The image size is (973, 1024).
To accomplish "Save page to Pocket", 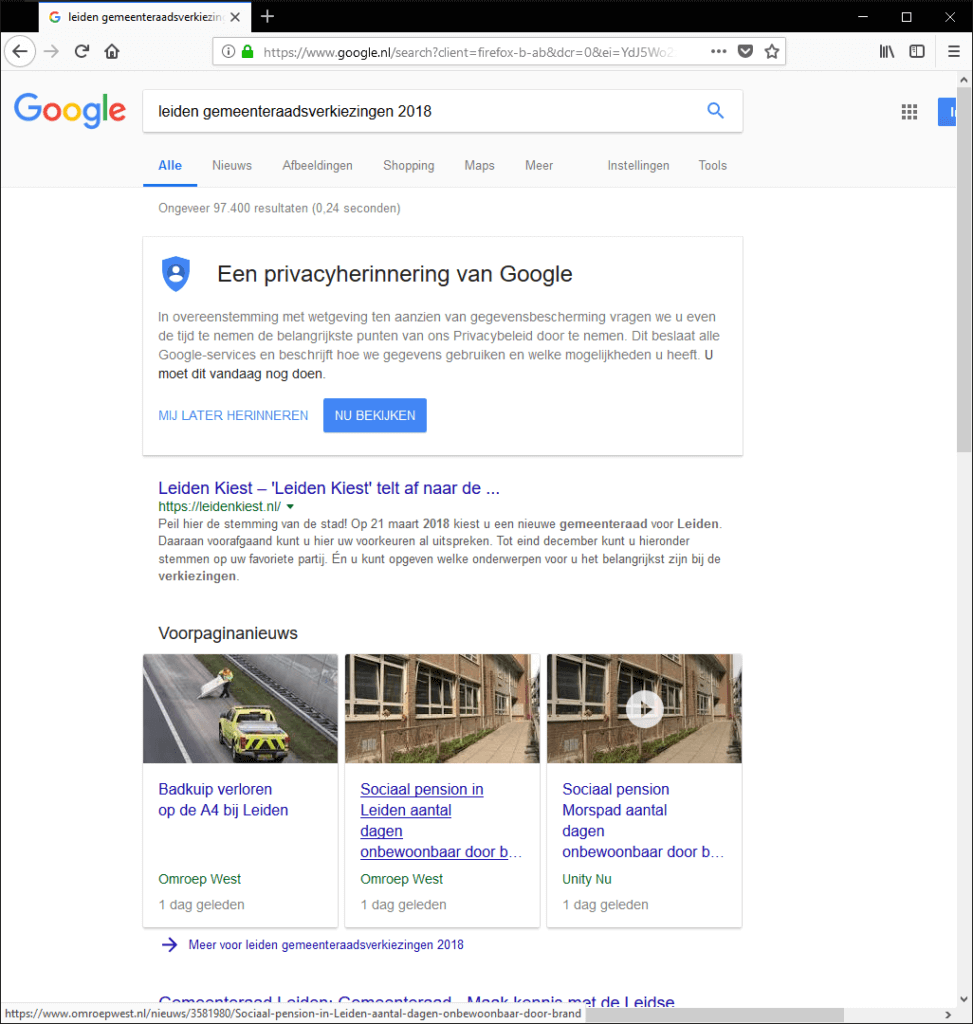I will [x=745, y=52].
